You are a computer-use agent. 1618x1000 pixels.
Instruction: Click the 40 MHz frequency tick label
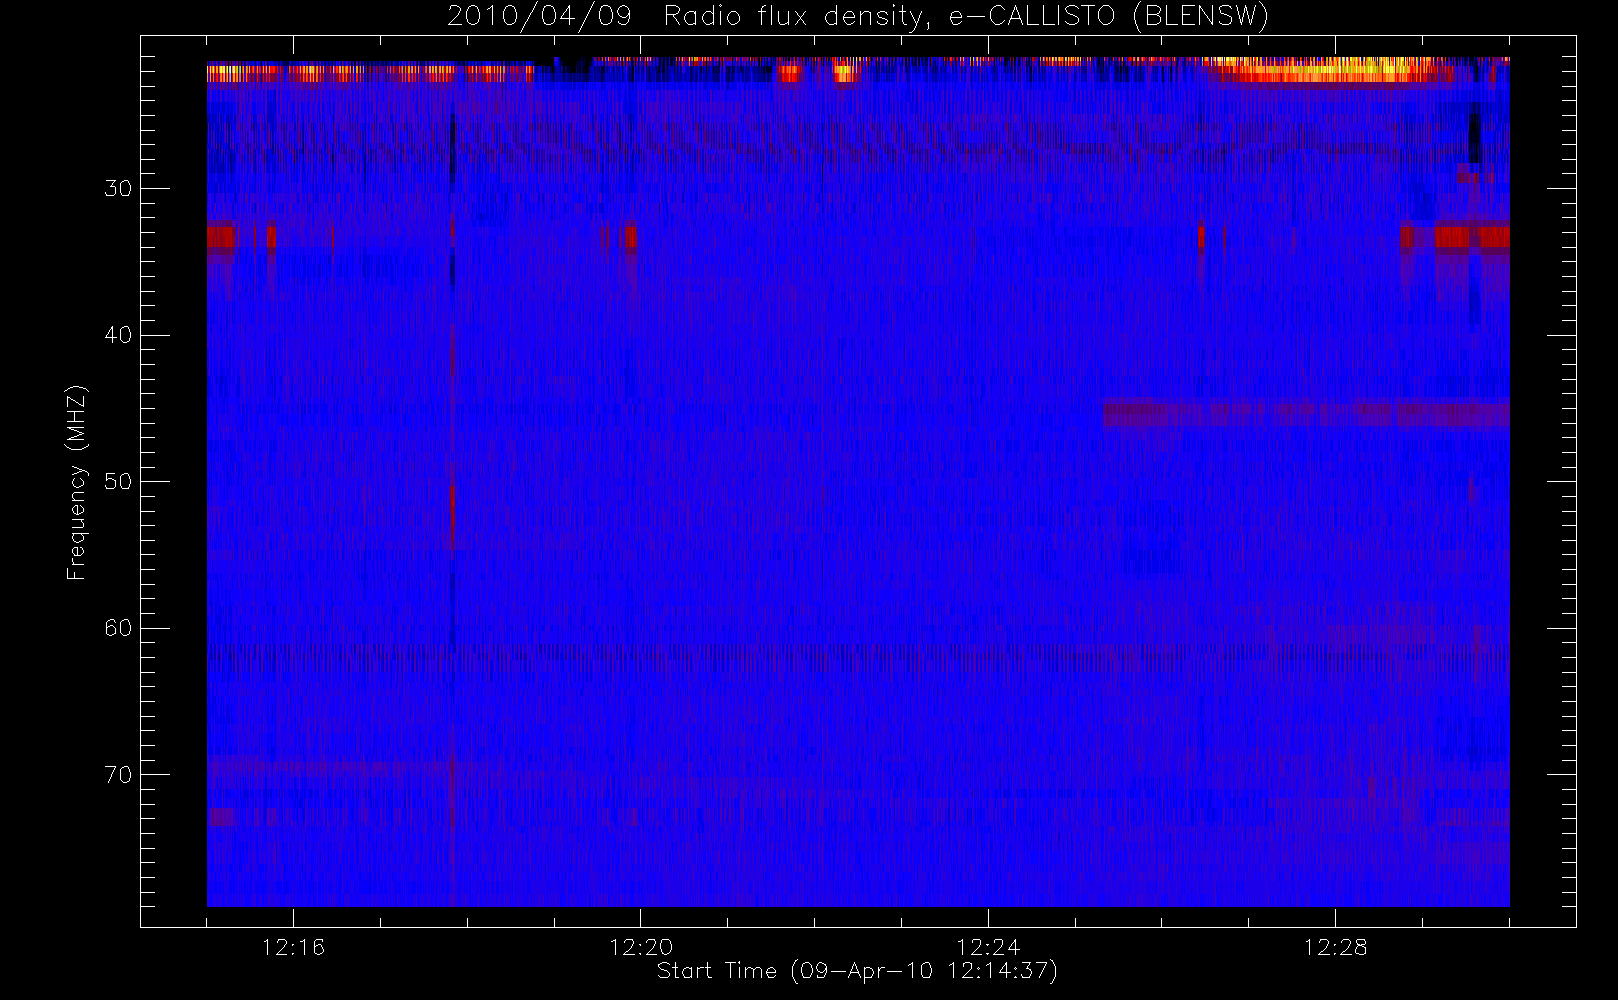117,335
